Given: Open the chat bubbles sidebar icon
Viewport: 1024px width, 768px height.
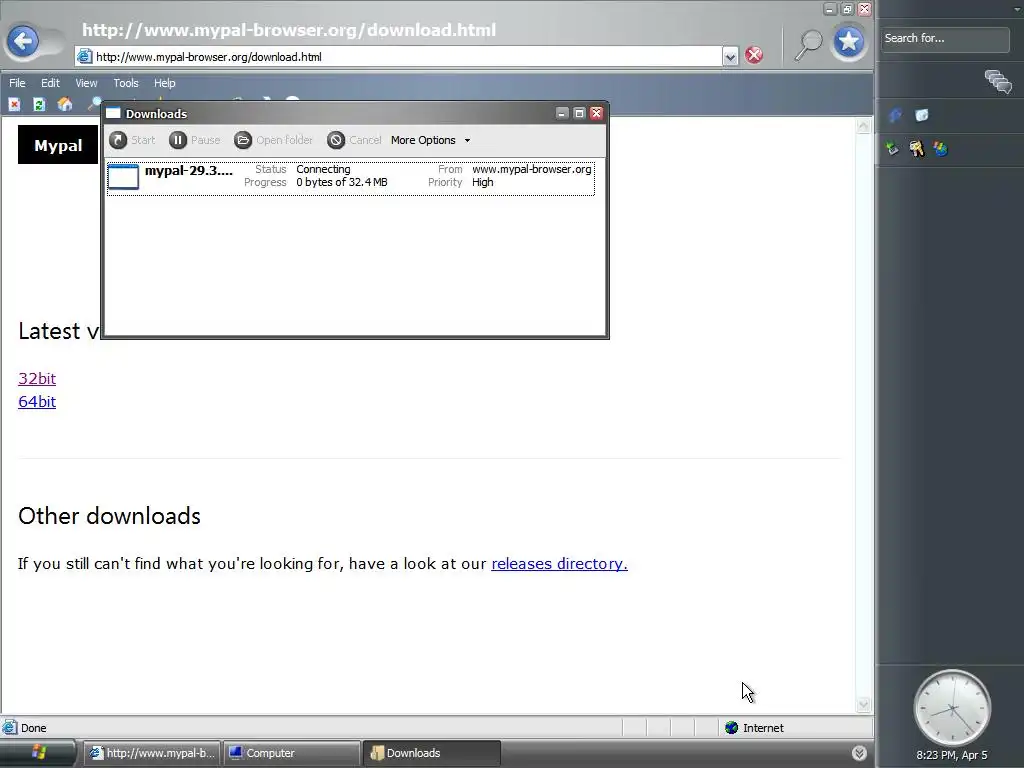Looking at the screenshot, I should 998,82.
